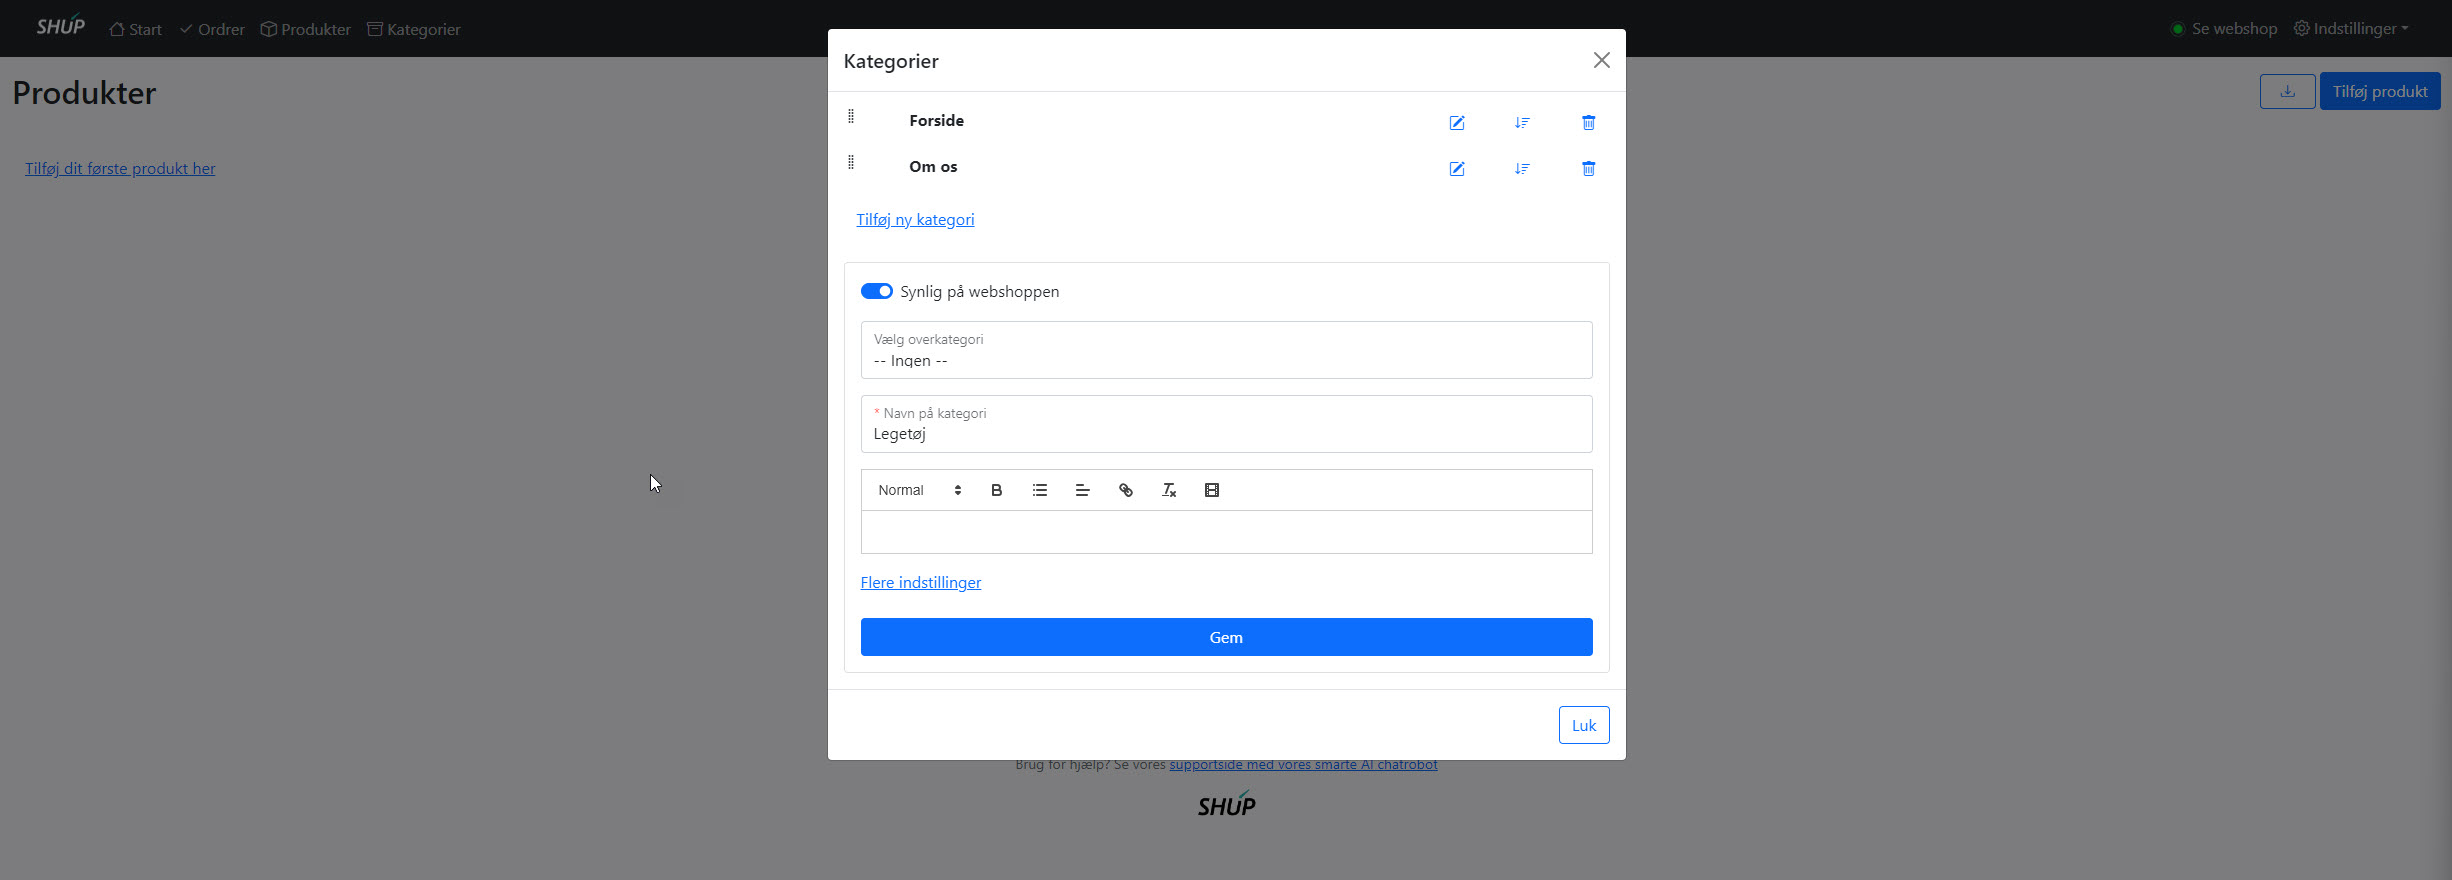Toggle bold formatting in the editor toolbar

(996, 490)
